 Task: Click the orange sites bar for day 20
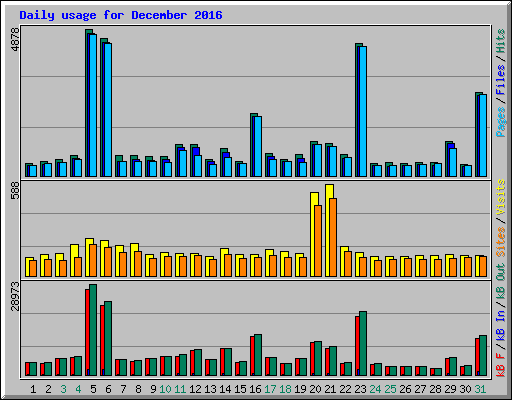(x=318, y=241)
